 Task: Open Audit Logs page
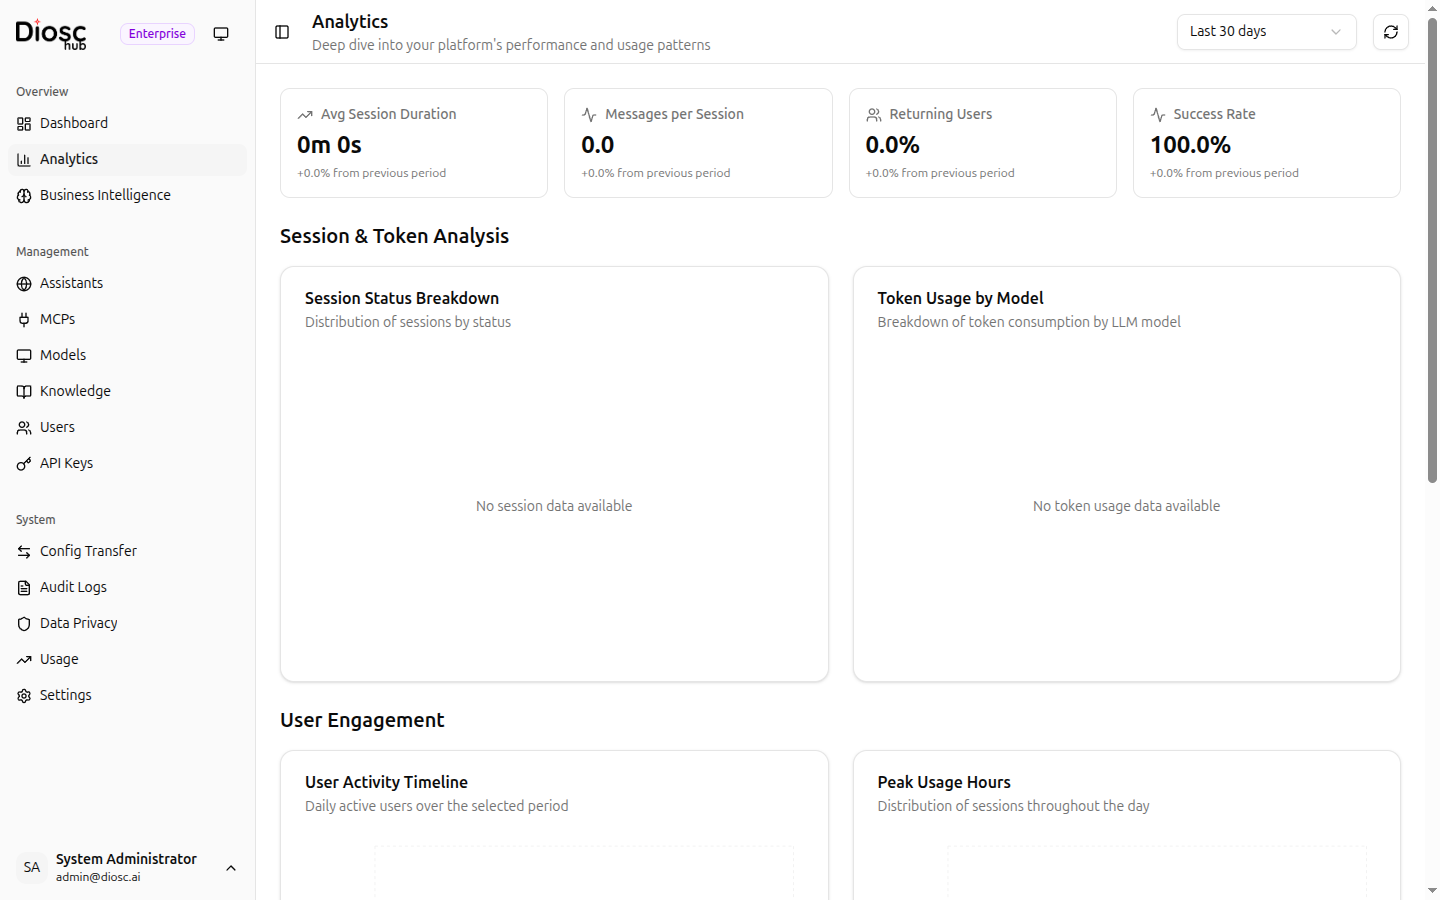point(127,588)
